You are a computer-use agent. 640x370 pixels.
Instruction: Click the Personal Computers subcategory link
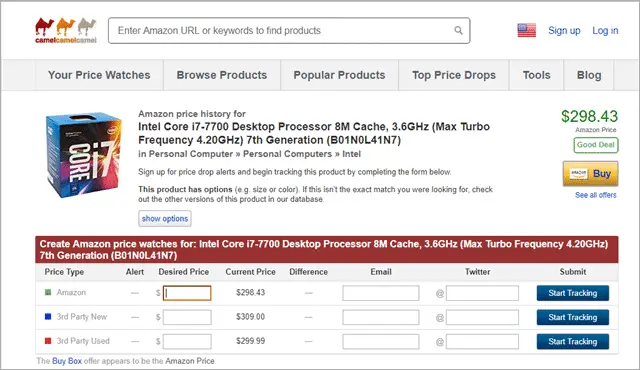pyautogui.click(x=287, y=154)
